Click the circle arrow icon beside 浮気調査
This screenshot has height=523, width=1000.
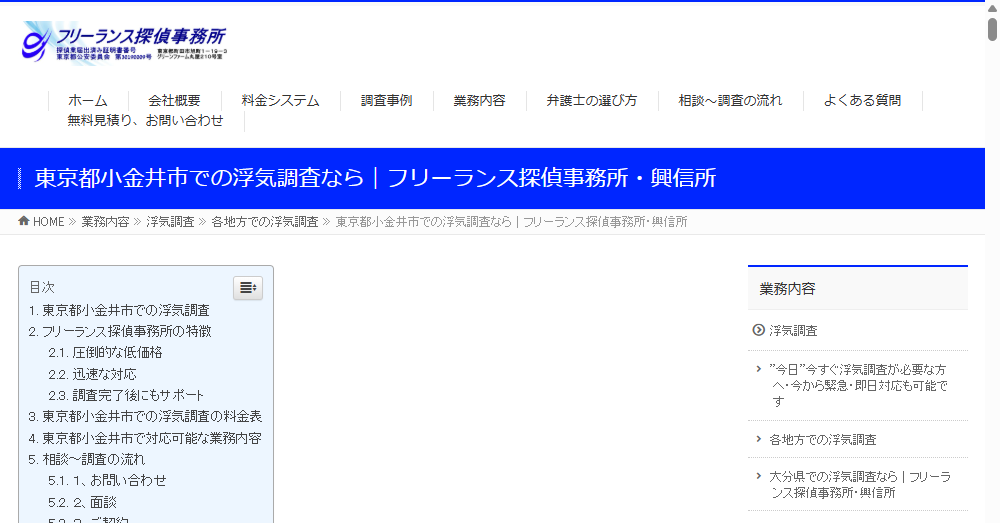(758, 330)
